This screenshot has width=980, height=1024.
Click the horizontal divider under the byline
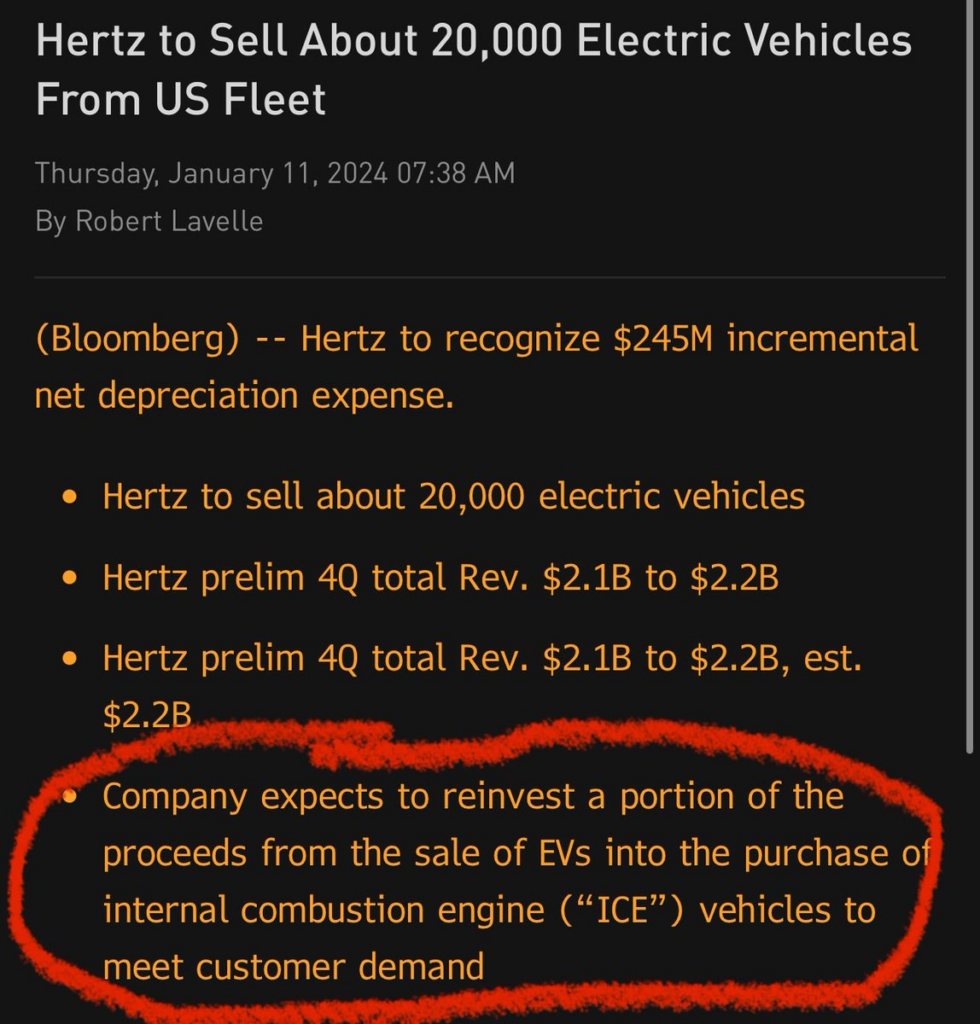[489, 277]
